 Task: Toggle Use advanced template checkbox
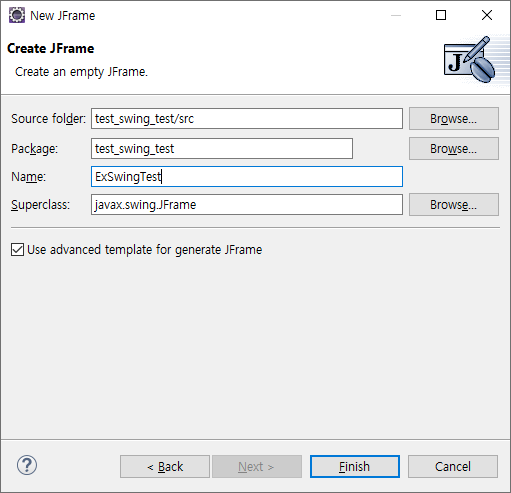[x=17, y=250]
